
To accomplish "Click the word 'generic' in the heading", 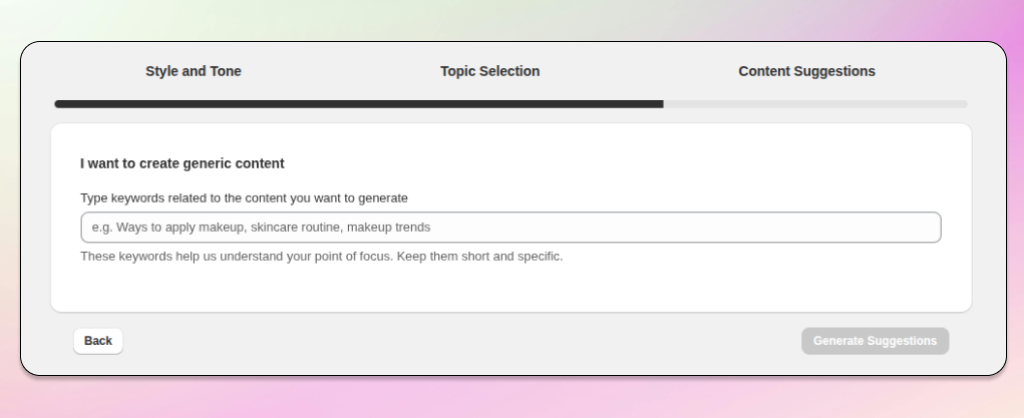I will (206, 163).
